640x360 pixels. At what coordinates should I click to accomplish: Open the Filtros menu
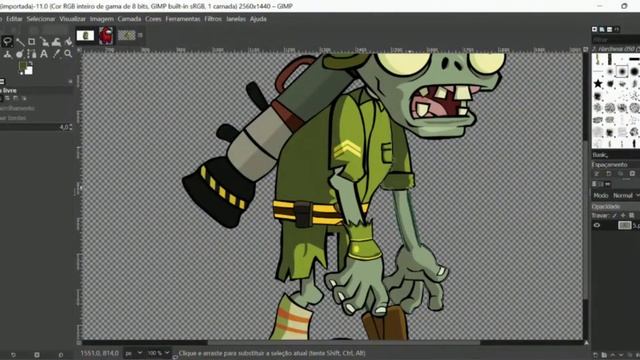(213, 19)
